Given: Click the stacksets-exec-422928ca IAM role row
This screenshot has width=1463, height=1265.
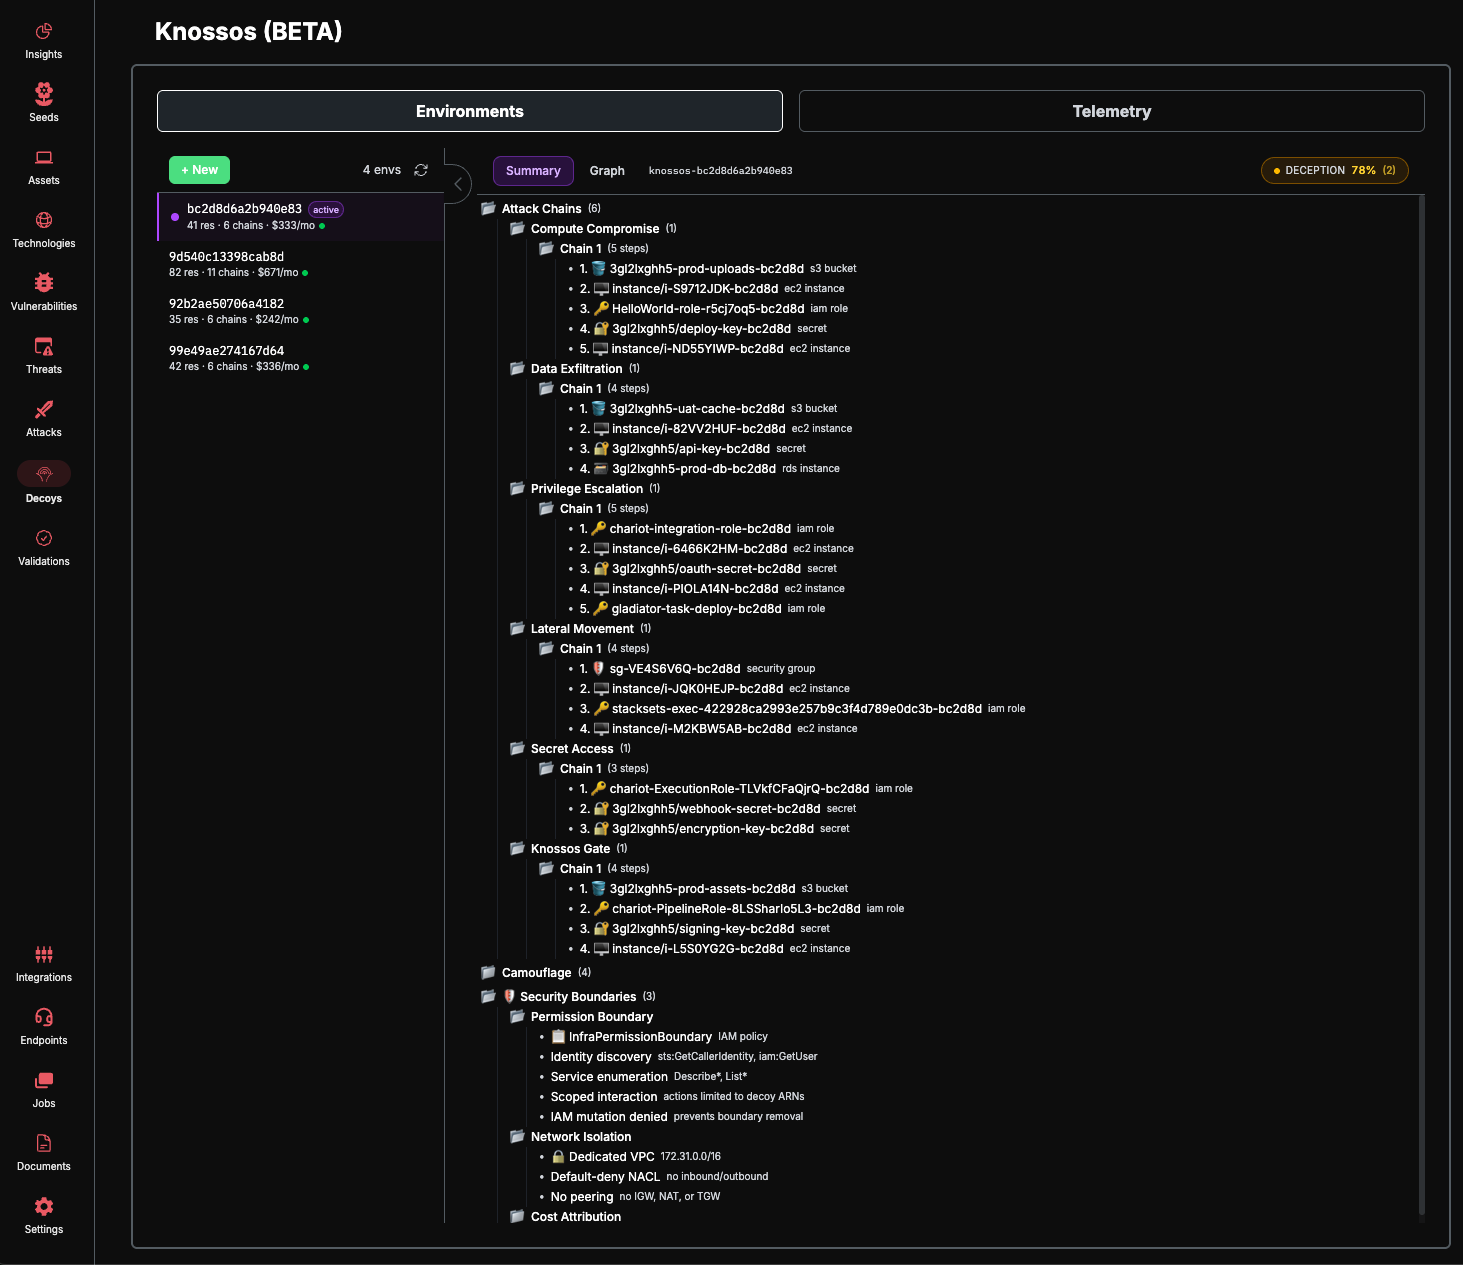Looking at the screenshot, I should click(802, 708).
